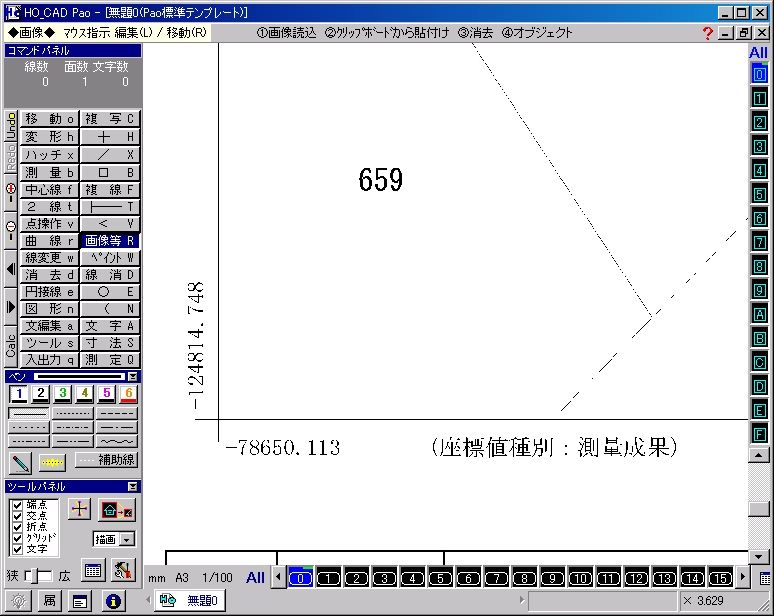Click the ハッチ hatch command
The height and width of the screenshot is (616, 774).
[x=49, y=155]
